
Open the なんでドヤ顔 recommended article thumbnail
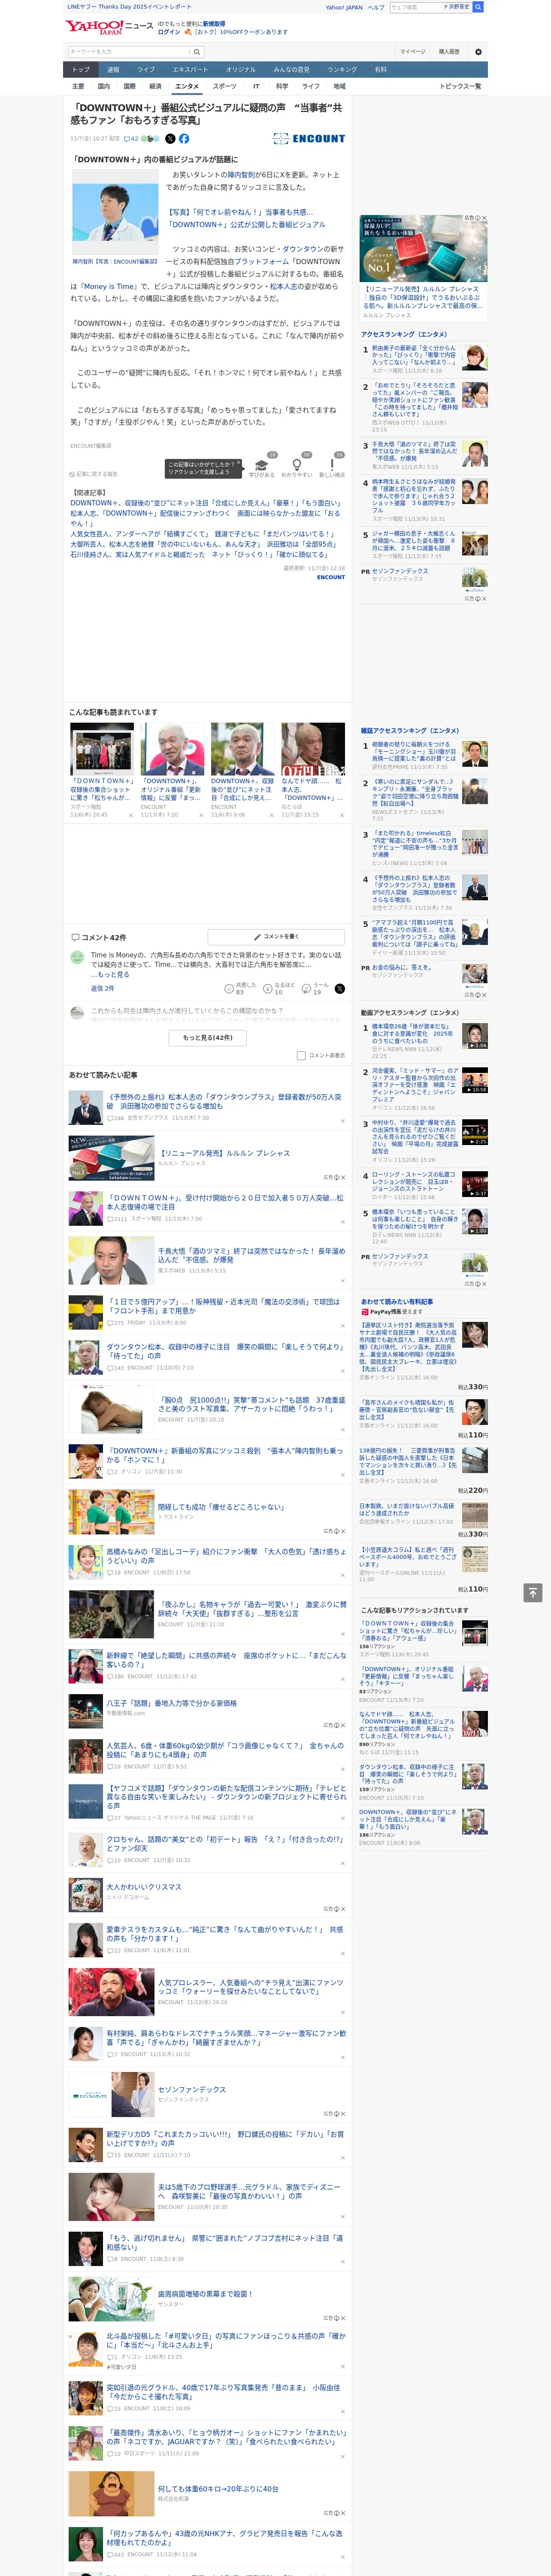(x=313, y=749)
